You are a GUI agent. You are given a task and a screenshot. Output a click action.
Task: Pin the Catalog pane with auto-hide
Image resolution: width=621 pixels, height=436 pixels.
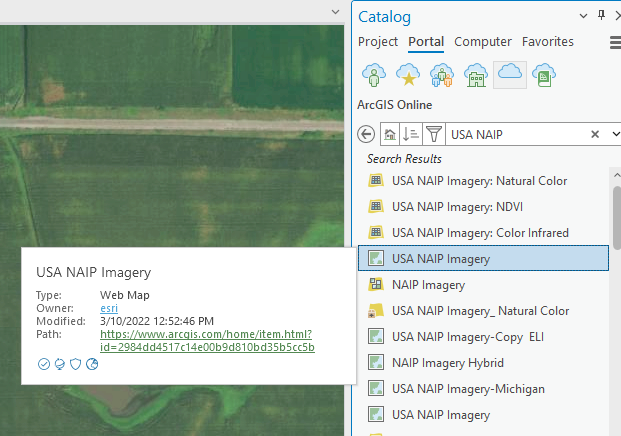tap(601, 15)
